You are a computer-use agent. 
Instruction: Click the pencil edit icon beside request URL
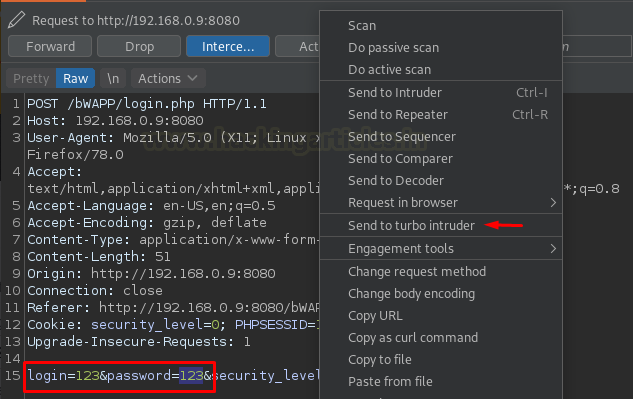pos(16,20)
